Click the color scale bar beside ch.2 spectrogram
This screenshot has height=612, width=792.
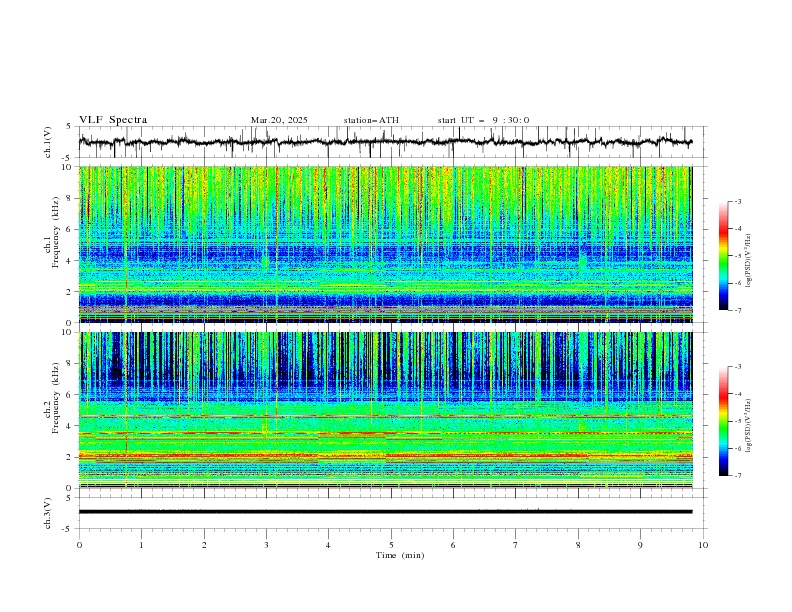(723, 421)
